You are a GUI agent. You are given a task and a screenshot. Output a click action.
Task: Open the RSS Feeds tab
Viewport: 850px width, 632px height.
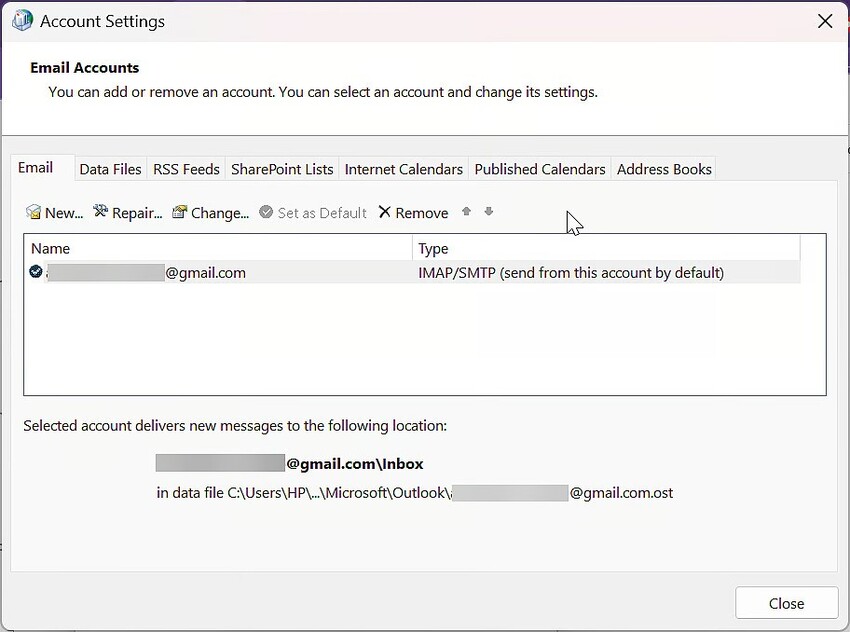click(x=186, y=169)
